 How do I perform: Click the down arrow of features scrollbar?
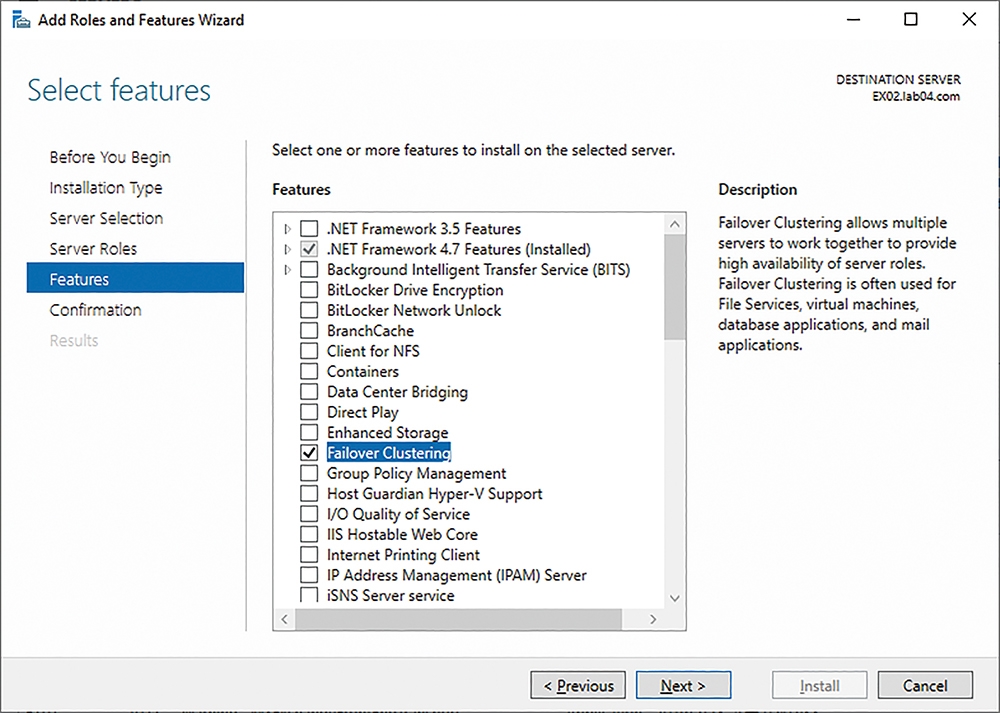[675, 598]
